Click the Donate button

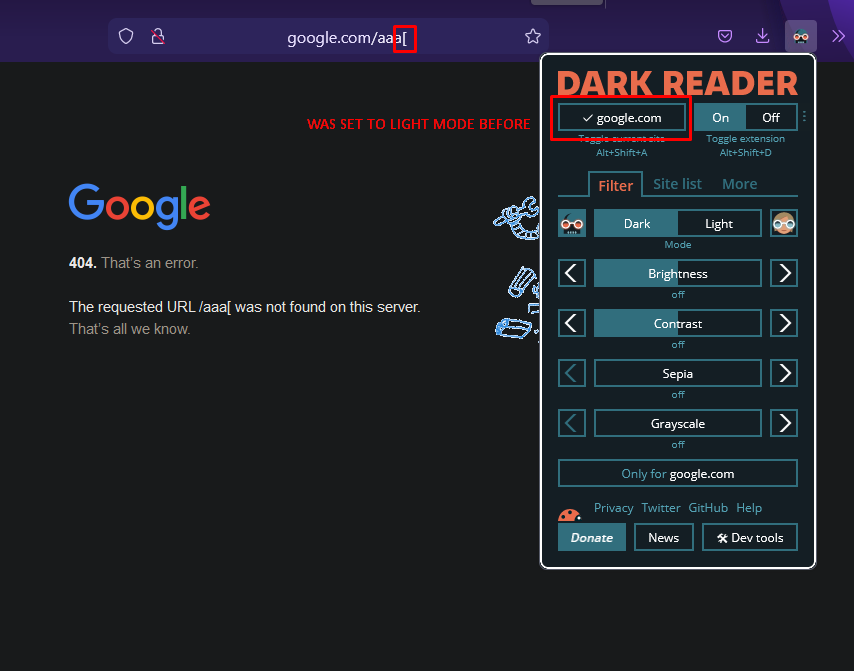coord(591,538)
